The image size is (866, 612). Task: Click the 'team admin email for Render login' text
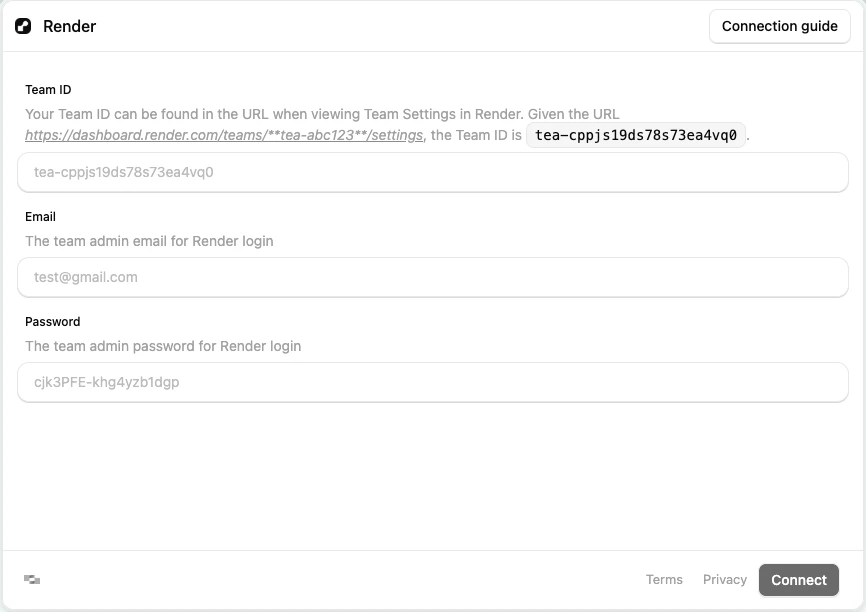tap(149, 241)
